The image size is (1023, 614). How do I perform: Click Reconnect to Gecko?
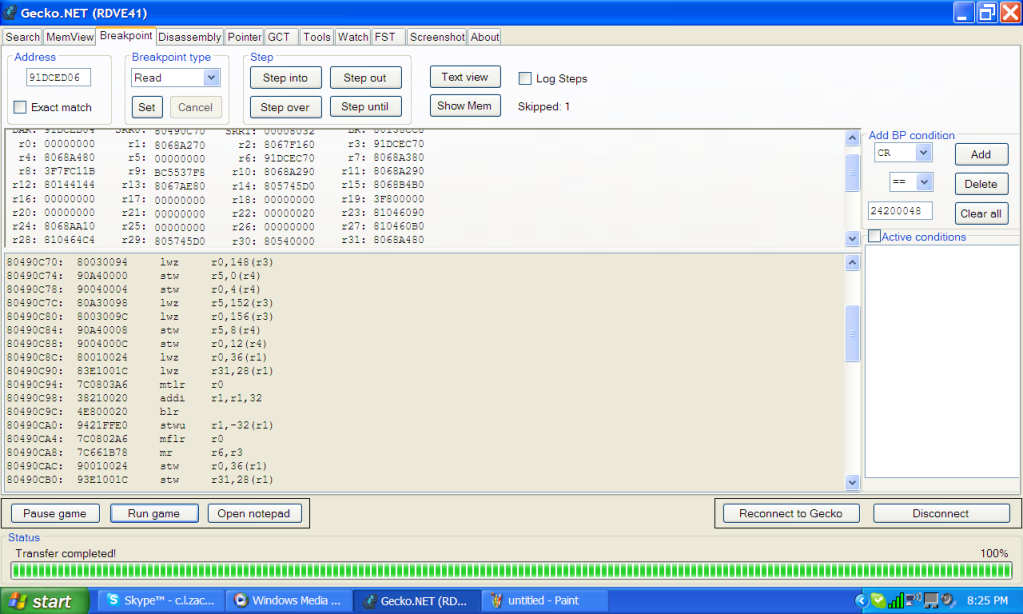pos(791,514)
